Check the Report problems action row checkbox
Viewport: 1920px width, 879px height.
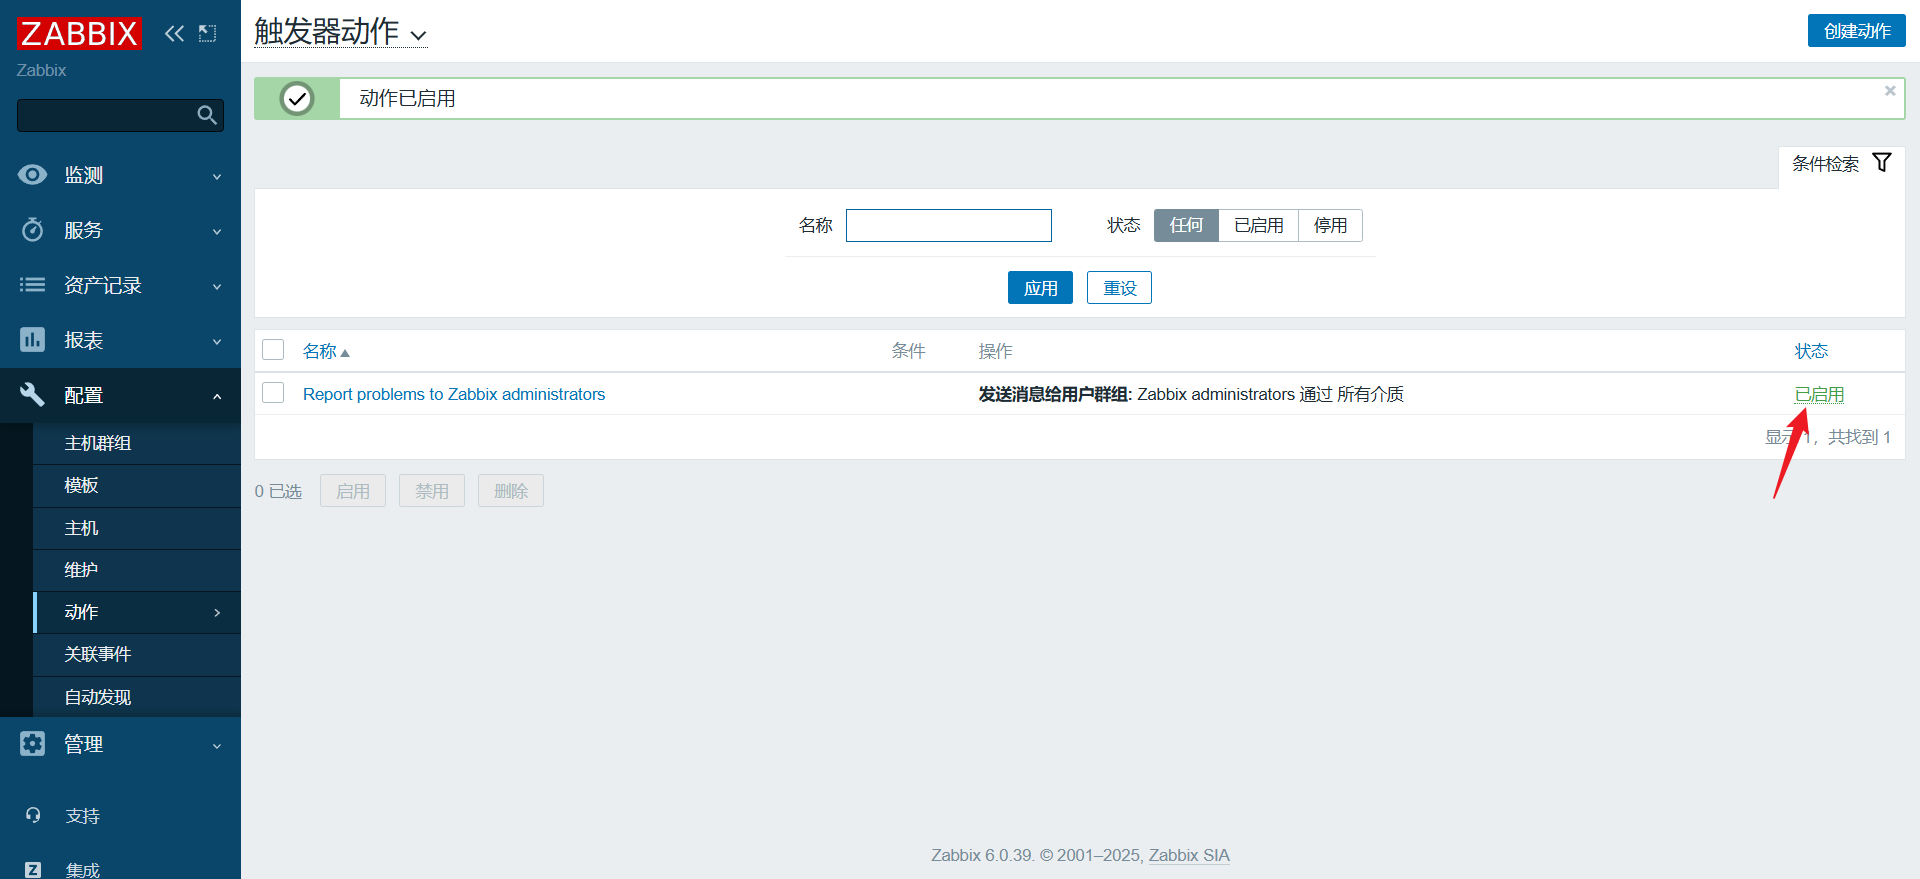[x=273, y=393]
